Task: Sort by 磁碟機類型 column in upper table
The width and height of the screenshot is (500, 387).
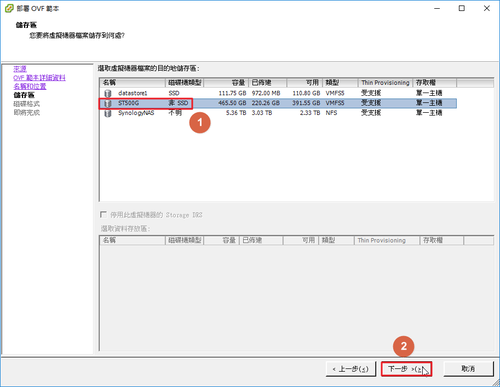Action: (x=184, y=83)
